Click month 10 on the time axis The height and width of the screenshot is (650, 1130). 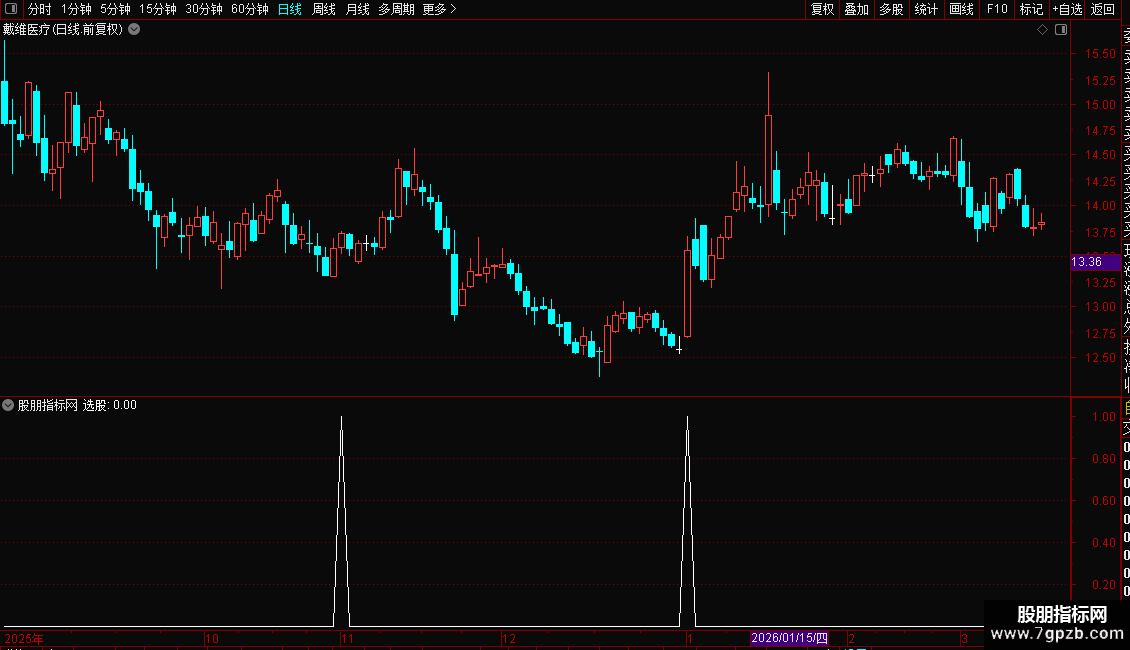point(212,638)
